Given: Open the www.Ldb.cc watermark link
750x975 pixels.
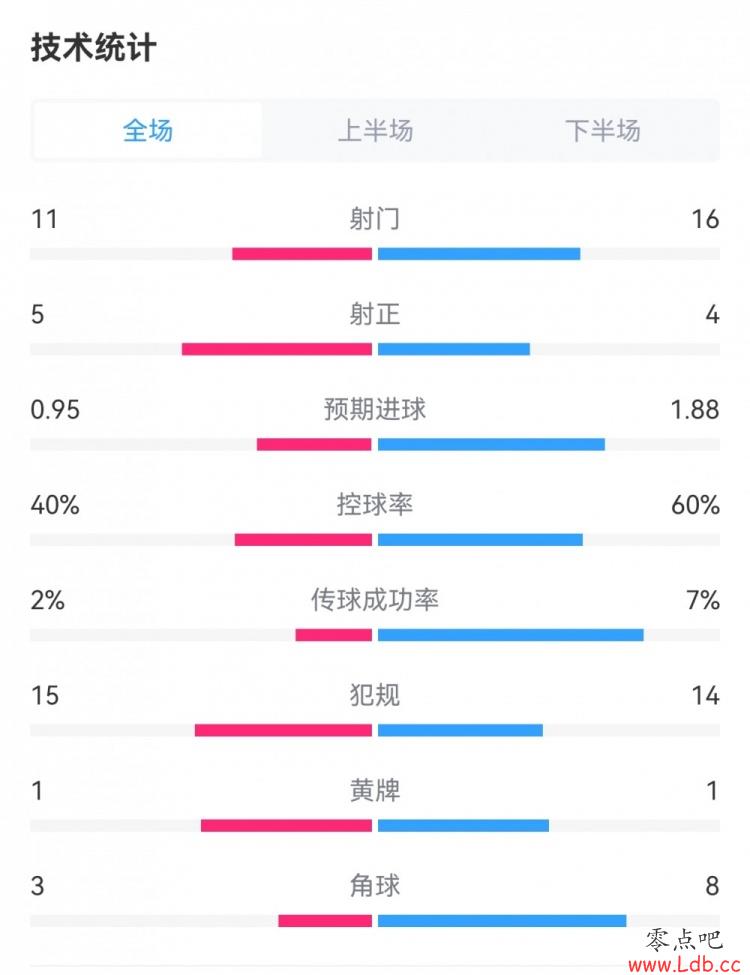Looking at the screenshot, I should (x=685, y=965).
